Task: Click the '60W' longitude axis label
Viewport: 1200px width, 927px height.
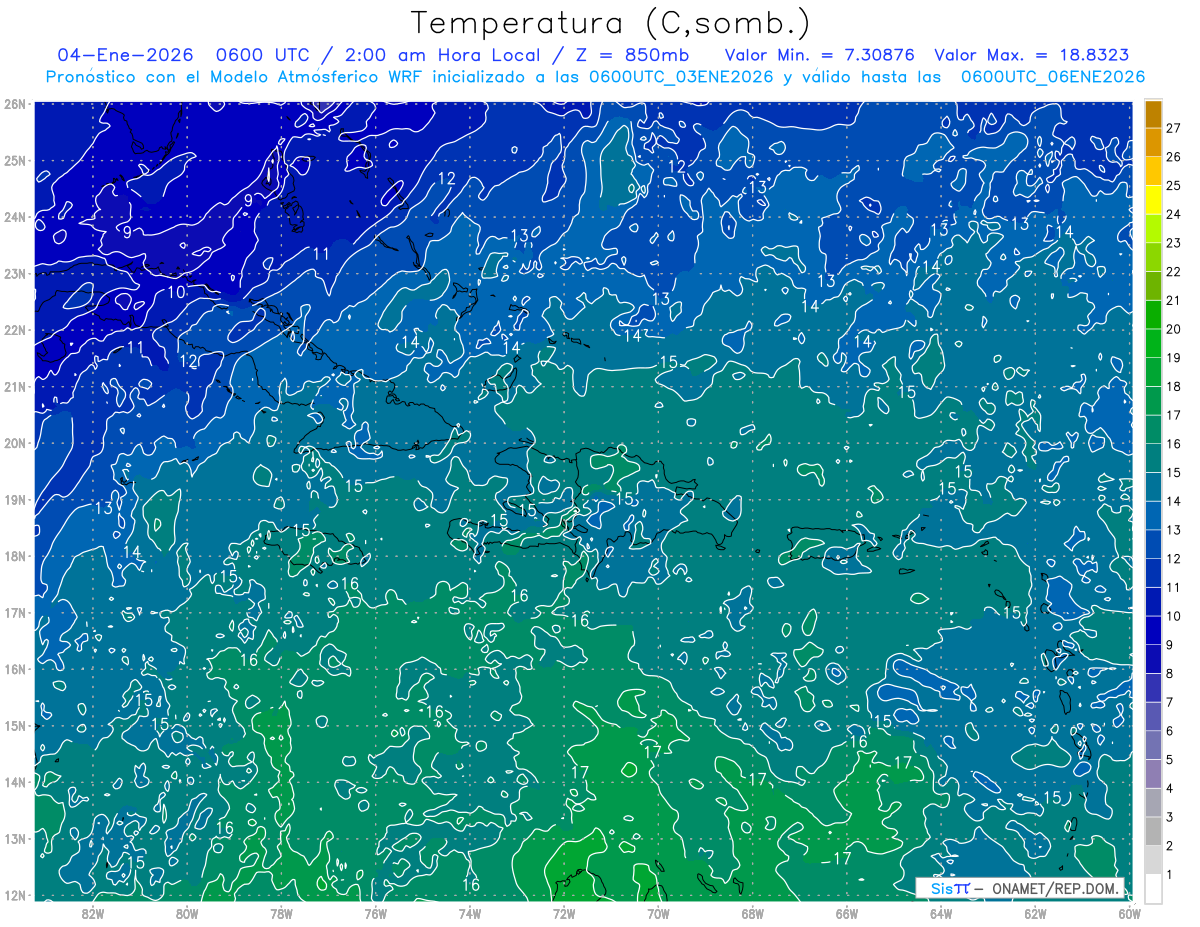Action: point(1129,913)
